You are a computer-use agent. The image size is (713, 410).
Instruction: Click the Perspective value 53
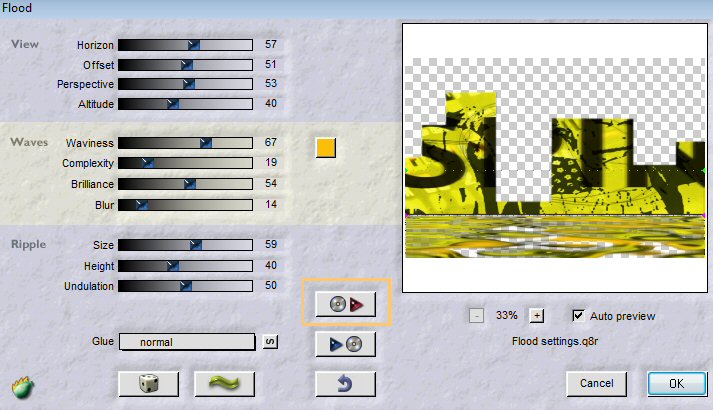pyautogui.click(x=271, y=83)
